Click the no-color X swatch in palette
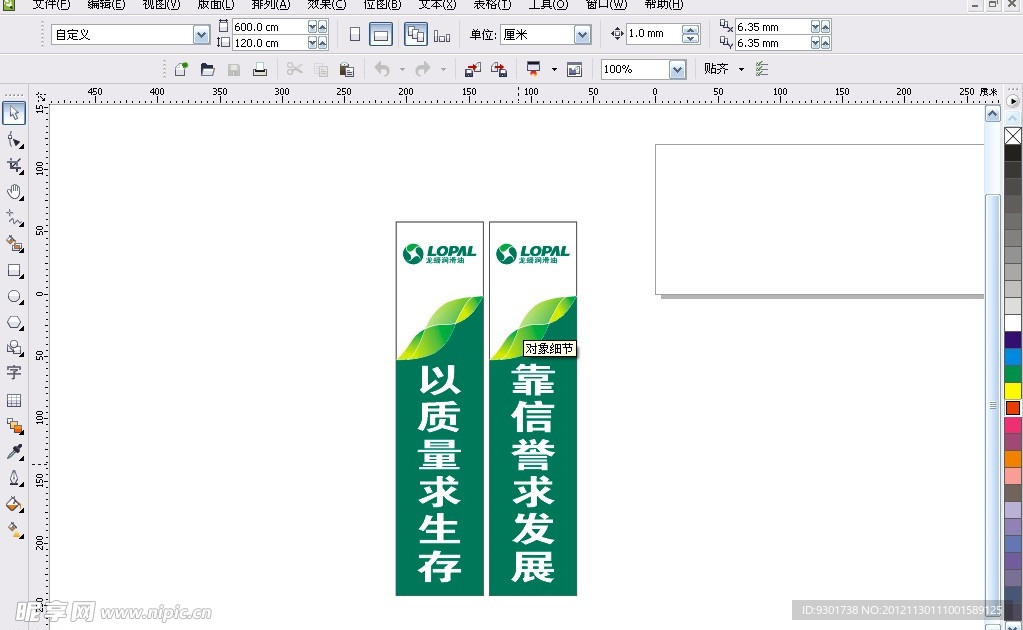Viewport: 1023px width, 630px height. [x=1013, y=136]
